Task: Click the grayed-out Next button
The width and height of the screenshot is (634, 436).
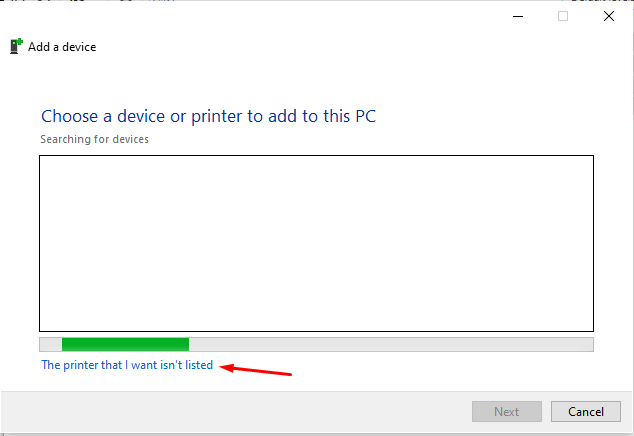Action: pos(507,411)
